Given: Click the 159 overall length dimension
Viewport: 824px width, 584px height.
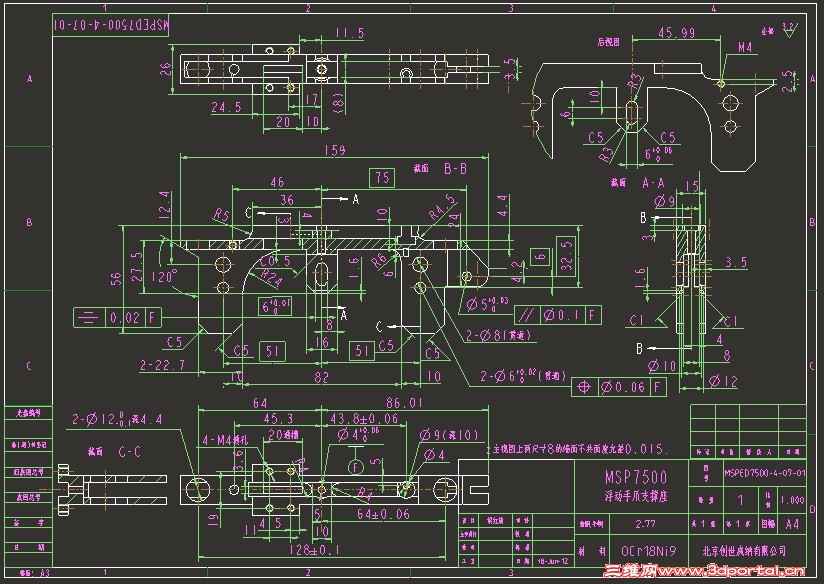Looking at the screenshot, I should pyautogui.click(x=335, y=150).
